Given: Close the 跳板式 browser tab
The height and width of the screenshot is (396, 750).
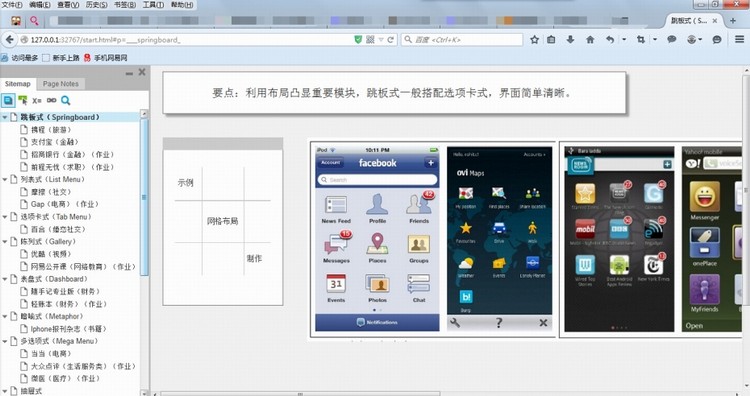Looking at the screenshot, I should (715, 21).
